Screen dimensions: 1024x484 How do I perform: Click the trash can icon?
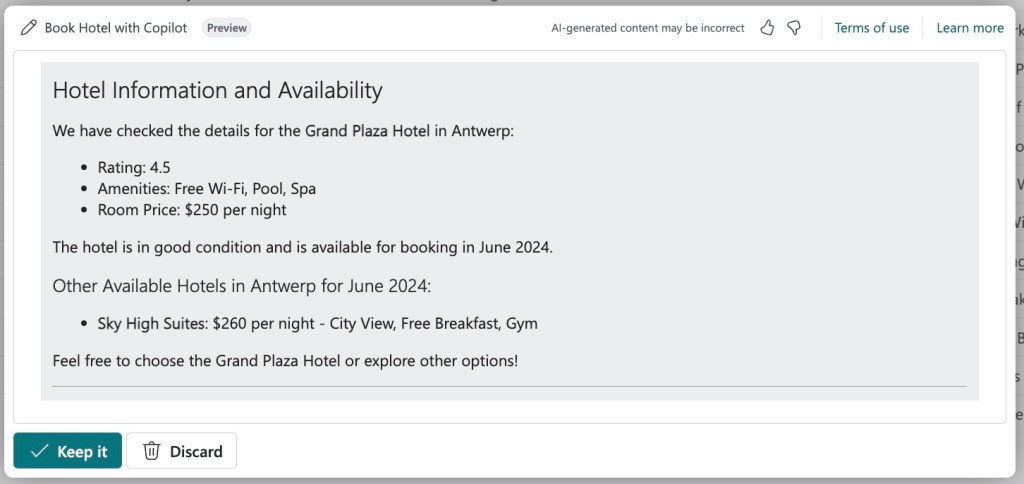[152, 451]
